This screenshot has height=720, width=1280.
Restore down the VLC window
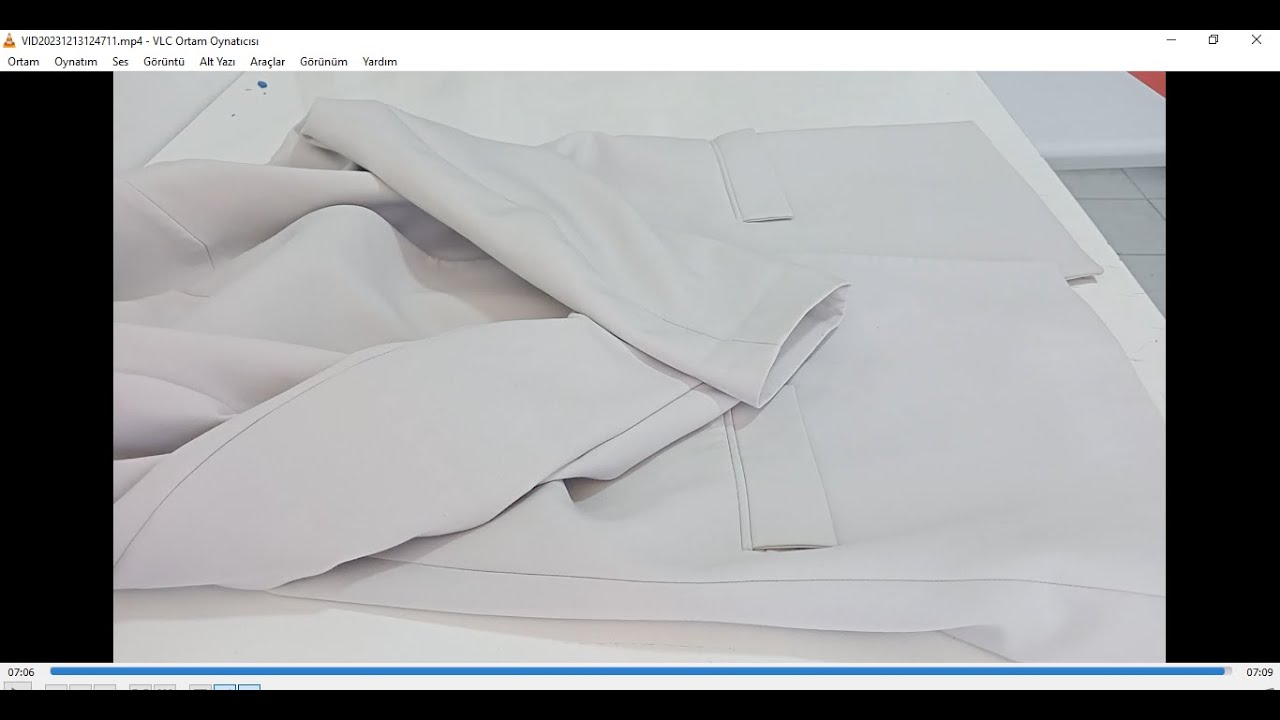click(1213, 40)
